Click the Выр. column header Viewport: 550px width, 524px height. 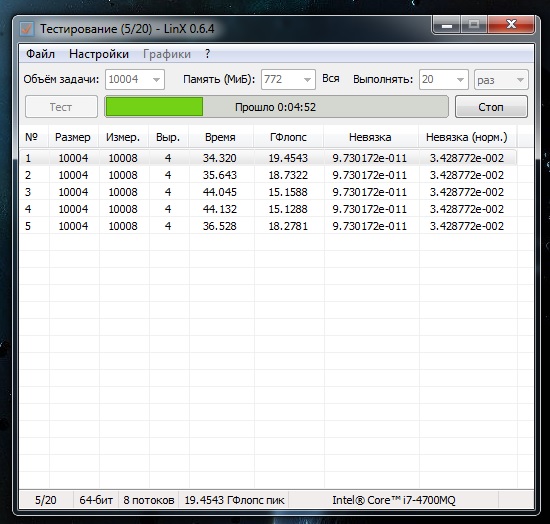coord(168,137)
